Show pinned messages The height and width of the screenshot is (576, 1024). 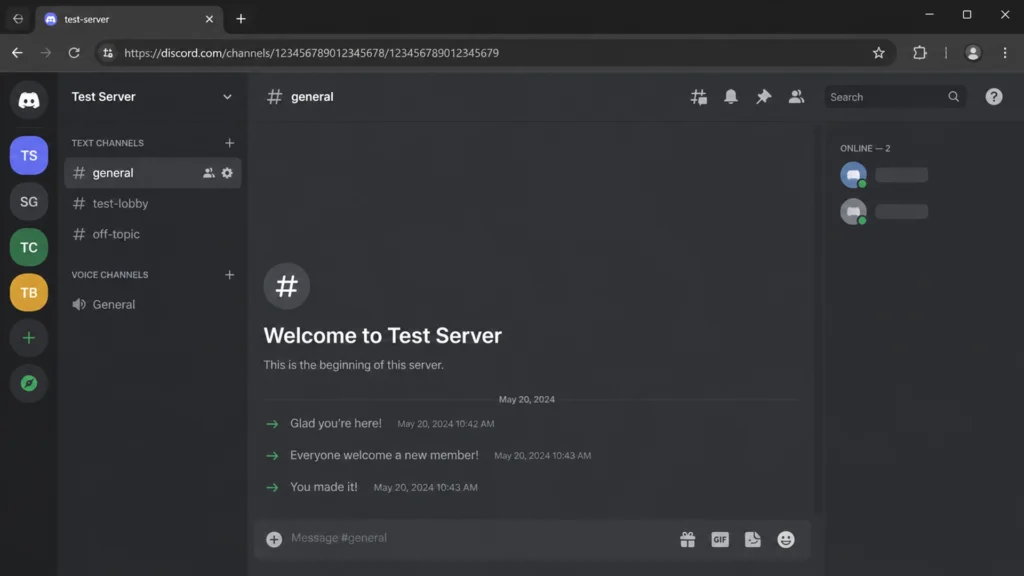point(763,97)
